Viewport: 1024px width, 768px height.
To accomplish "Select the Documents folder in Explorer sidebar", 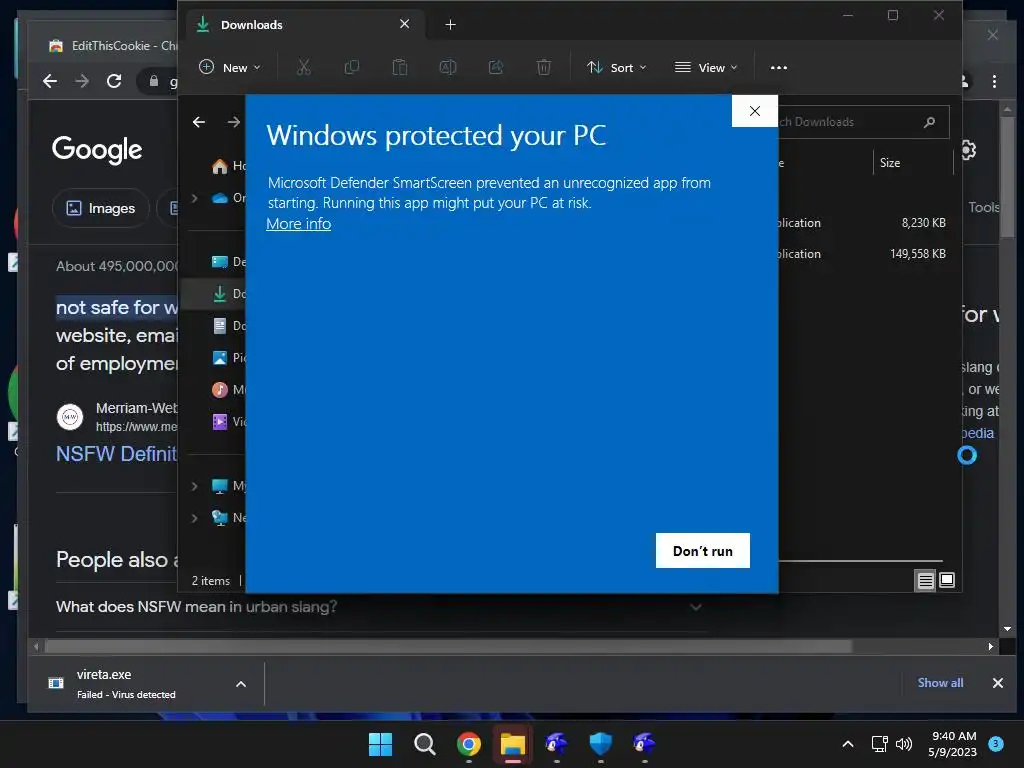I will [229, 326].
